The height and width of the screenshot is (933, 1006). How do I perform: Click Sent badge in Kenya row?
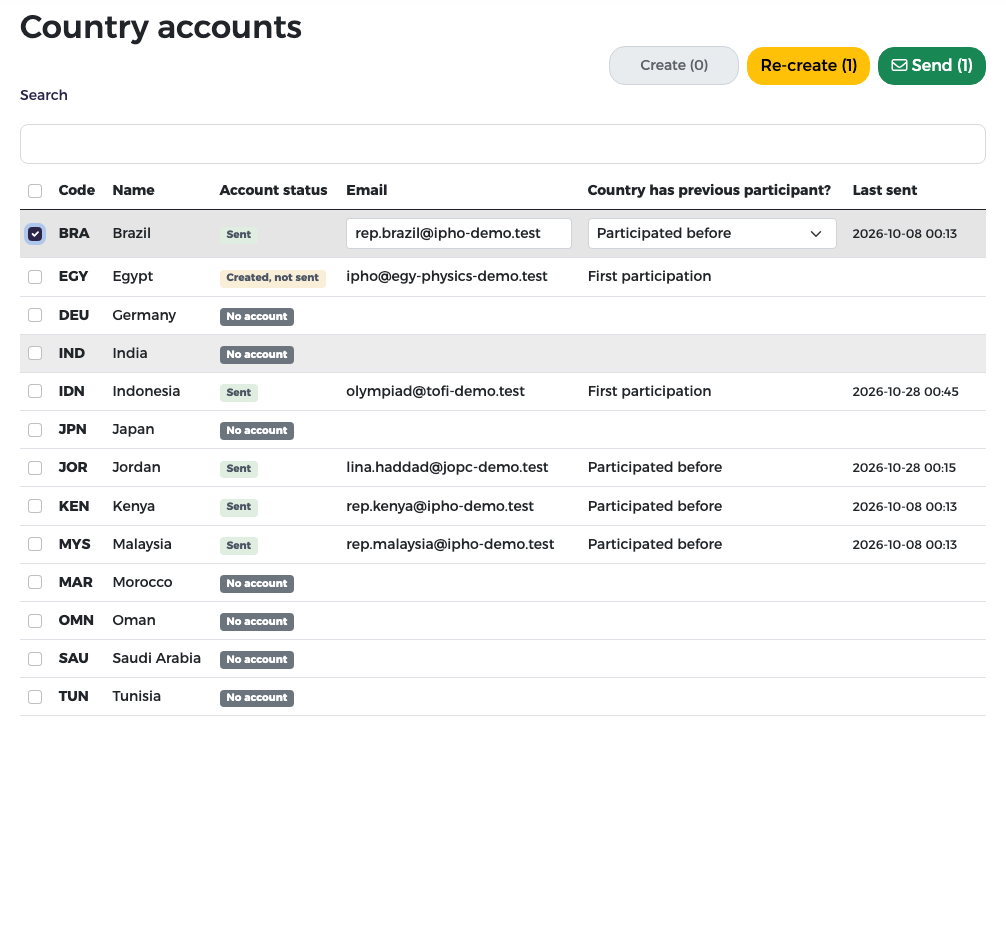coord(239,506)
